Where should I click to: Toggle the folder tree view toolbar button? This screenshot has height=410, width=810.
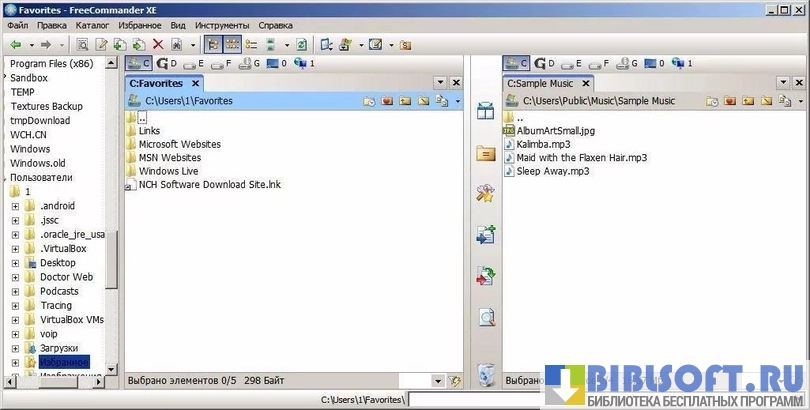tap(214, 45)
